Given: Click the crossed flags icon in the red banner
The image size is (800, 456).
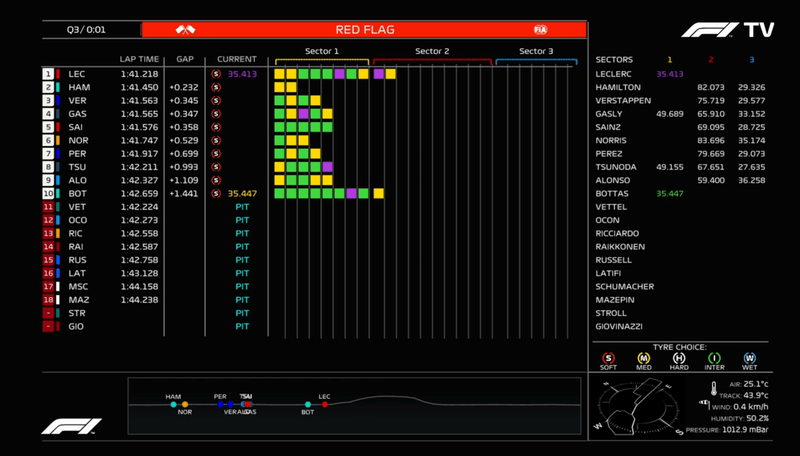Looking at the screenshot, I should [185, 30].
